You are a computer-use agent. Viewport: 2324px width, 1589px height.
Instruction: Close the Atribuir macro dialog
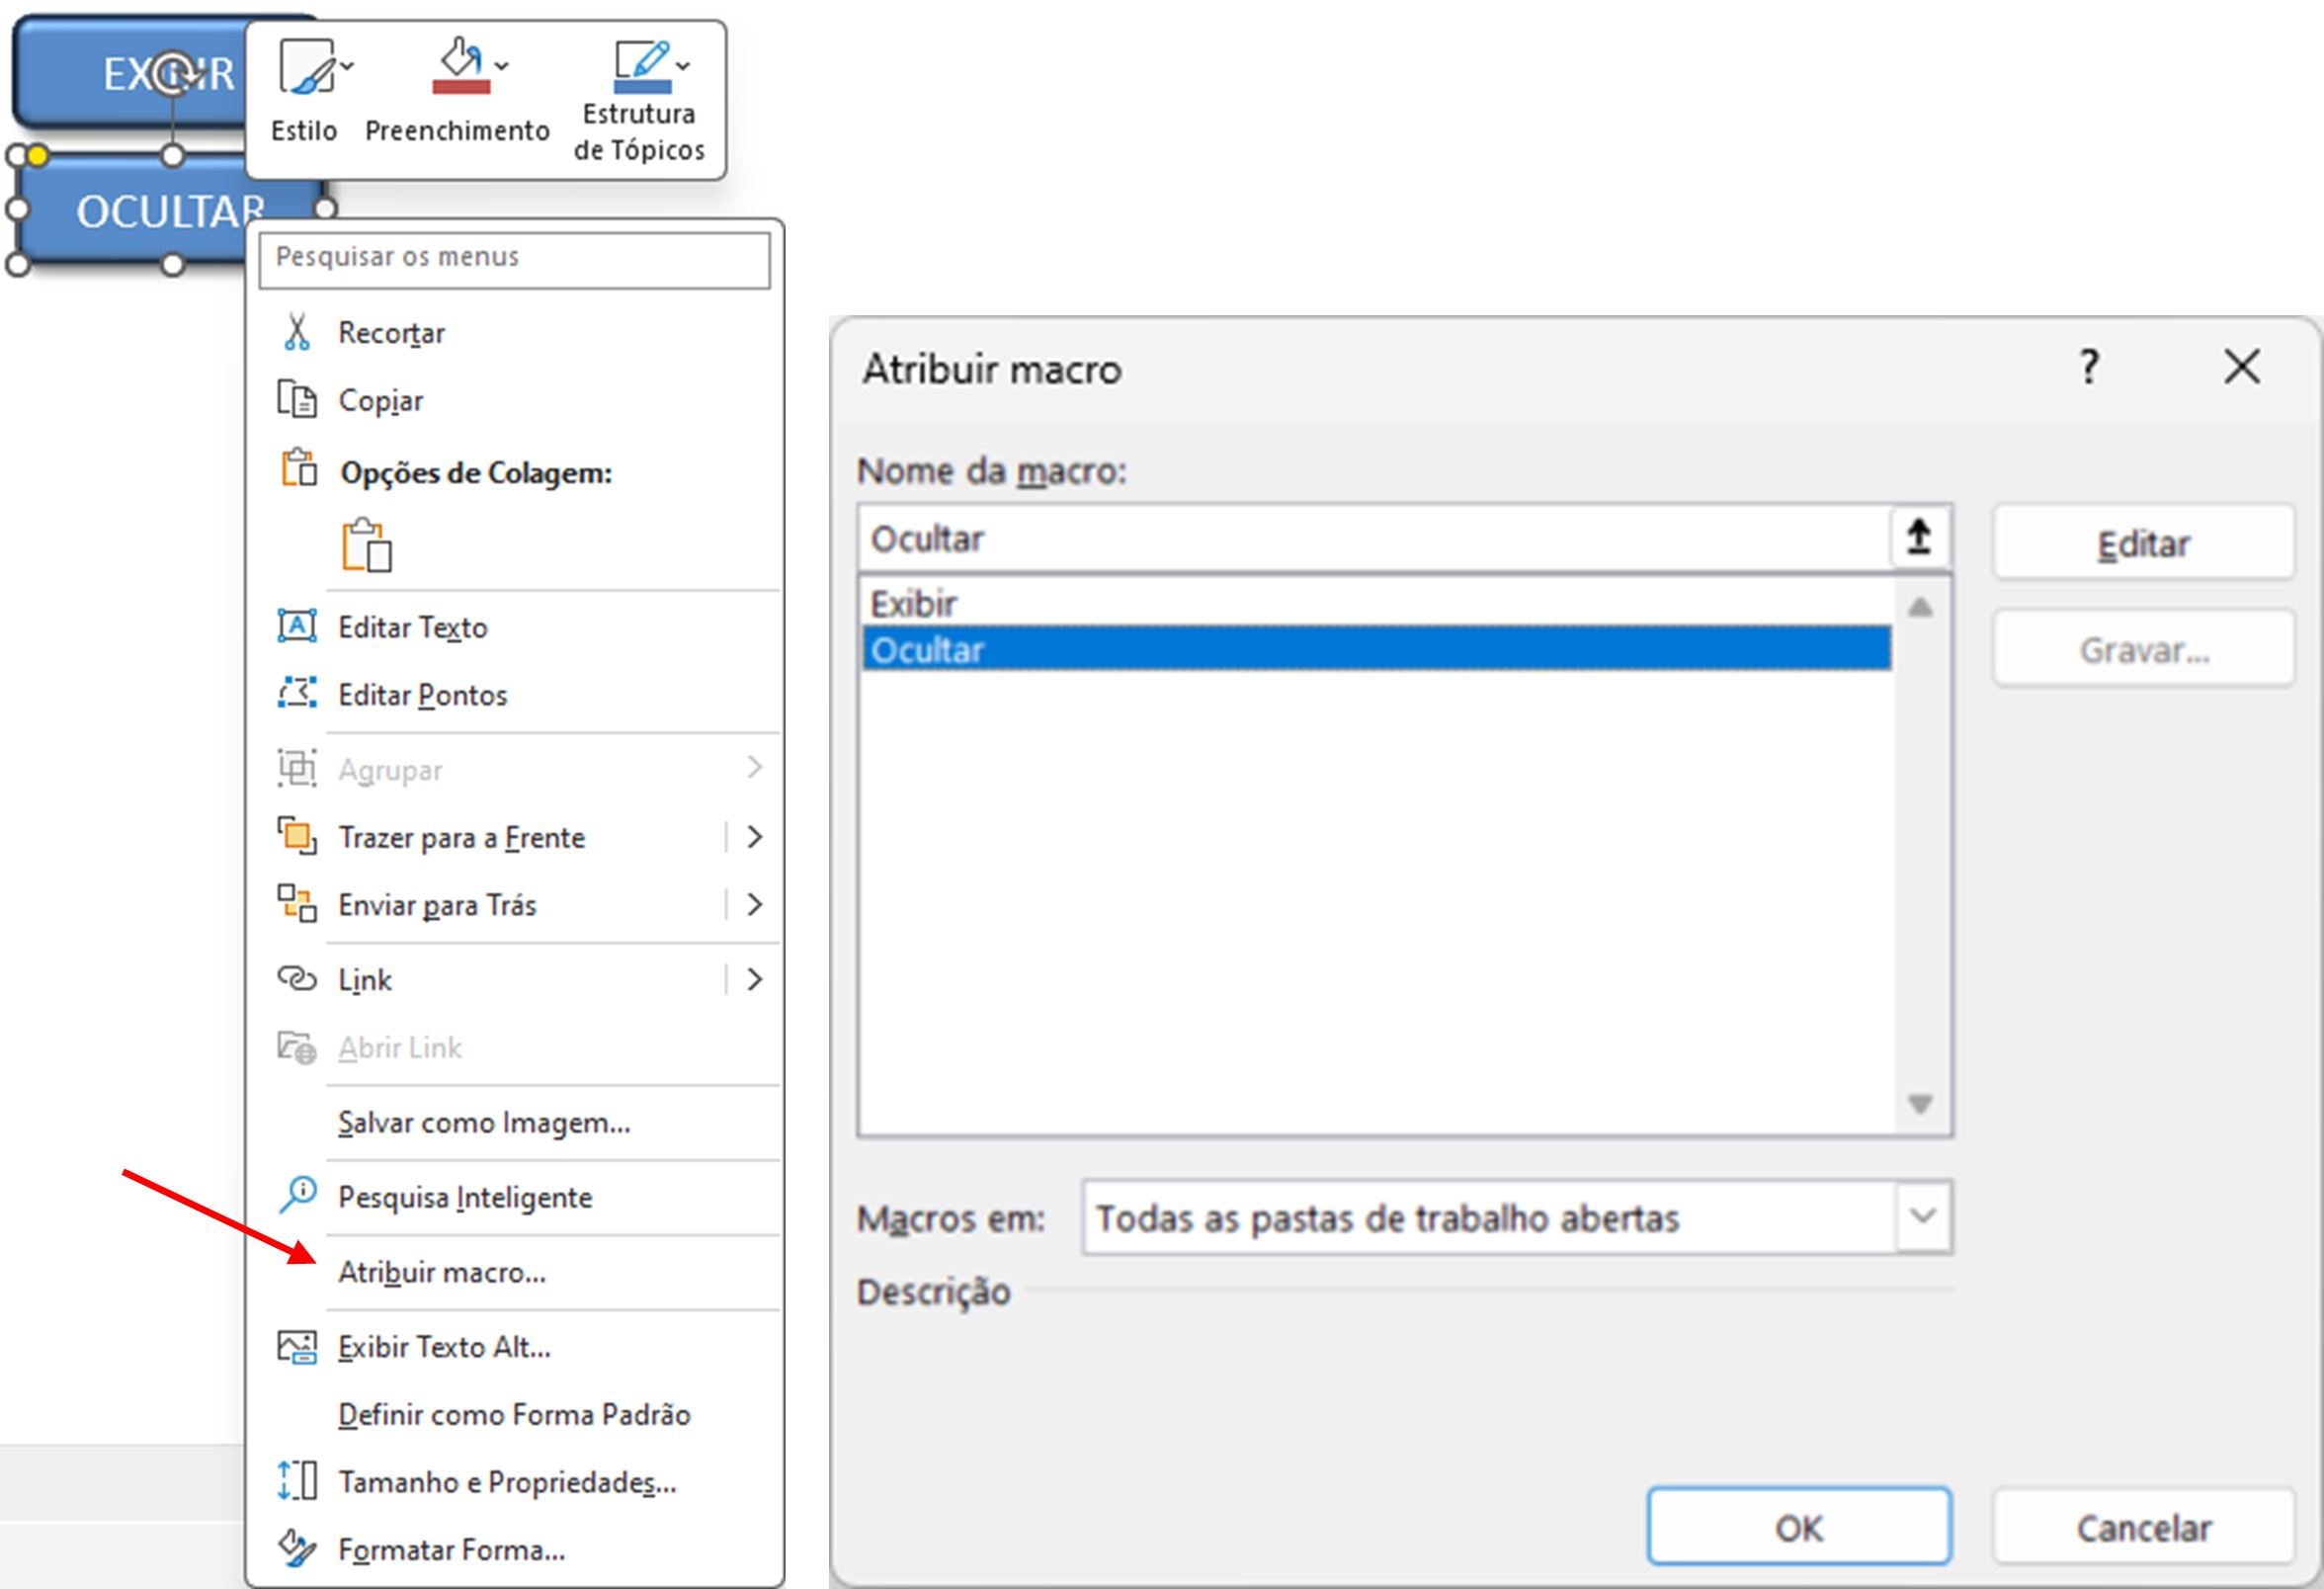[2243, 367]
